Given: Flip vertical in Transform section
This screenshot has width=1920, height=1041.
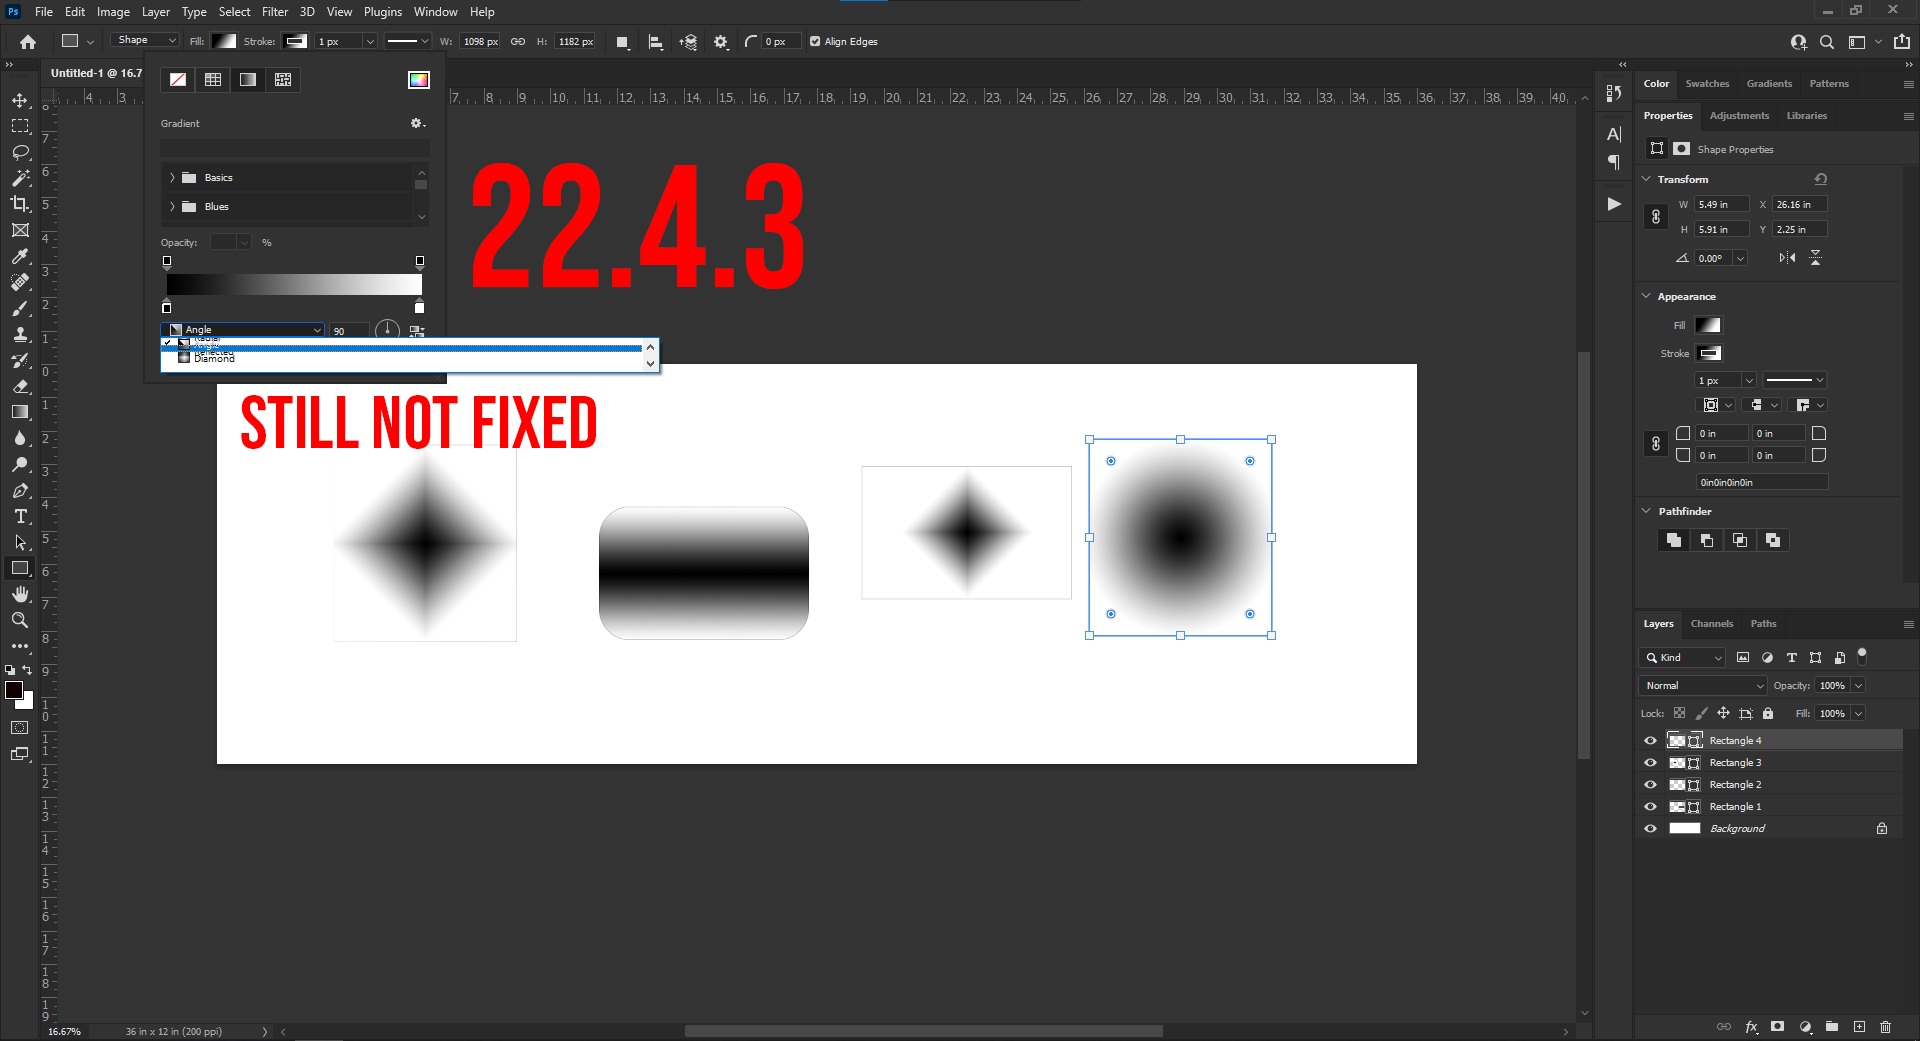Looking at the screenshot, I should click(1815, 258).
